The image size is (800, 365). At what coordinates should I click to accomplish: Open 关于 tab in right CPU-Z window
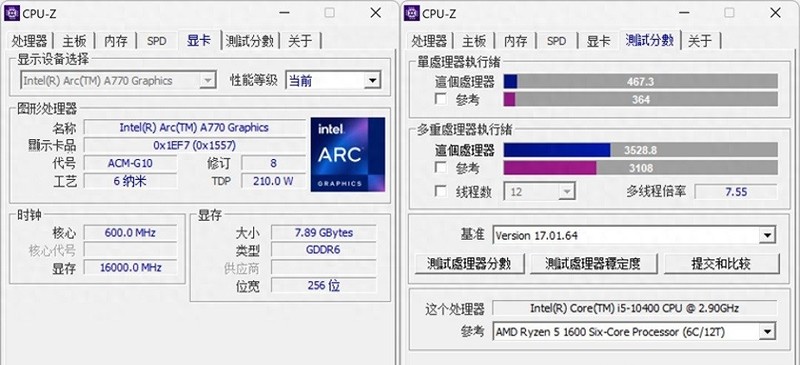pyautogui.click(x=700, y=41)
